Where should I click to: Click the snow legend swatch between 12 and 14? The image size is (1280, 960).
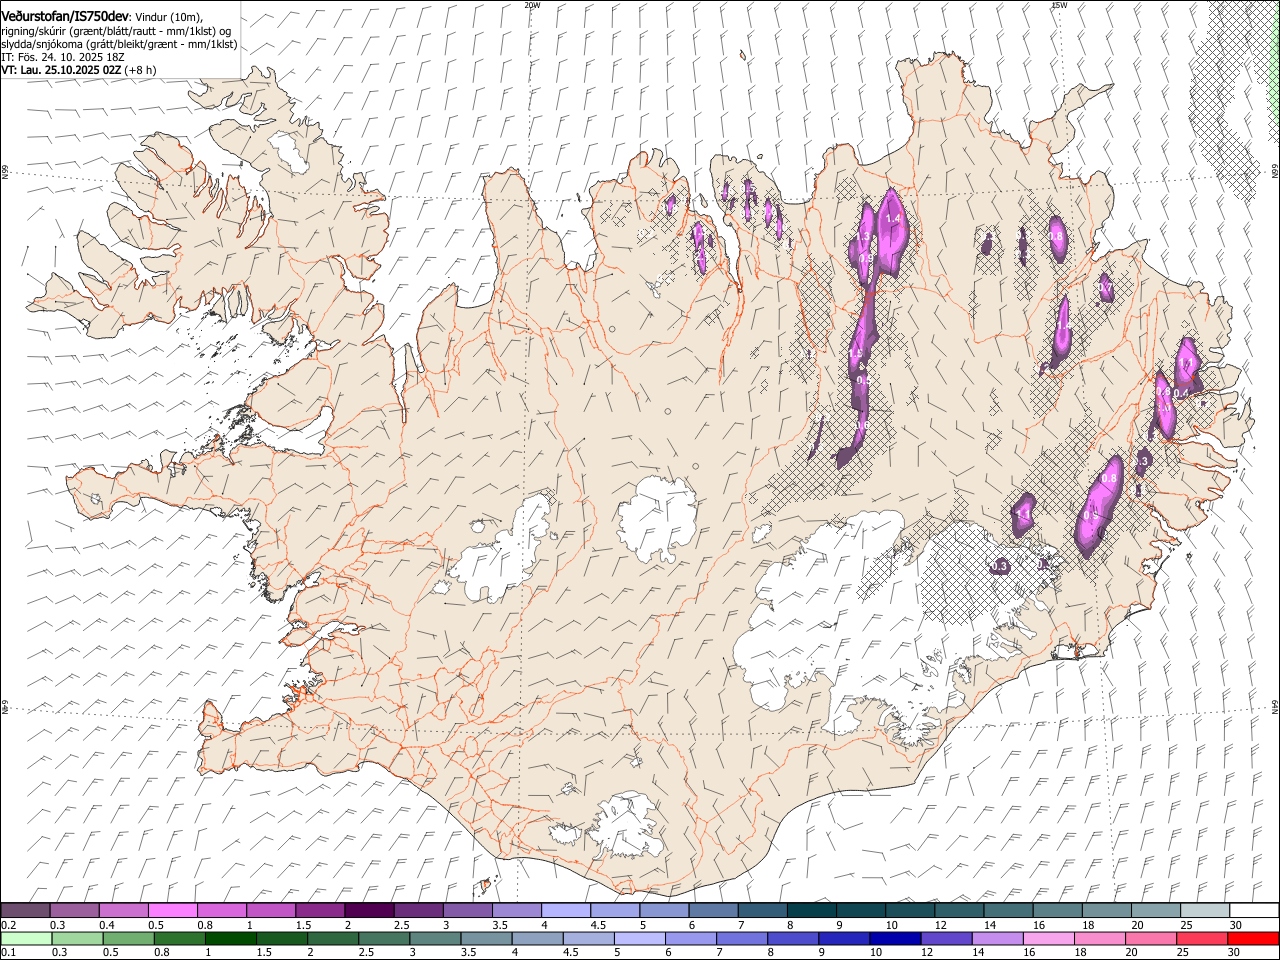(960, 910)
